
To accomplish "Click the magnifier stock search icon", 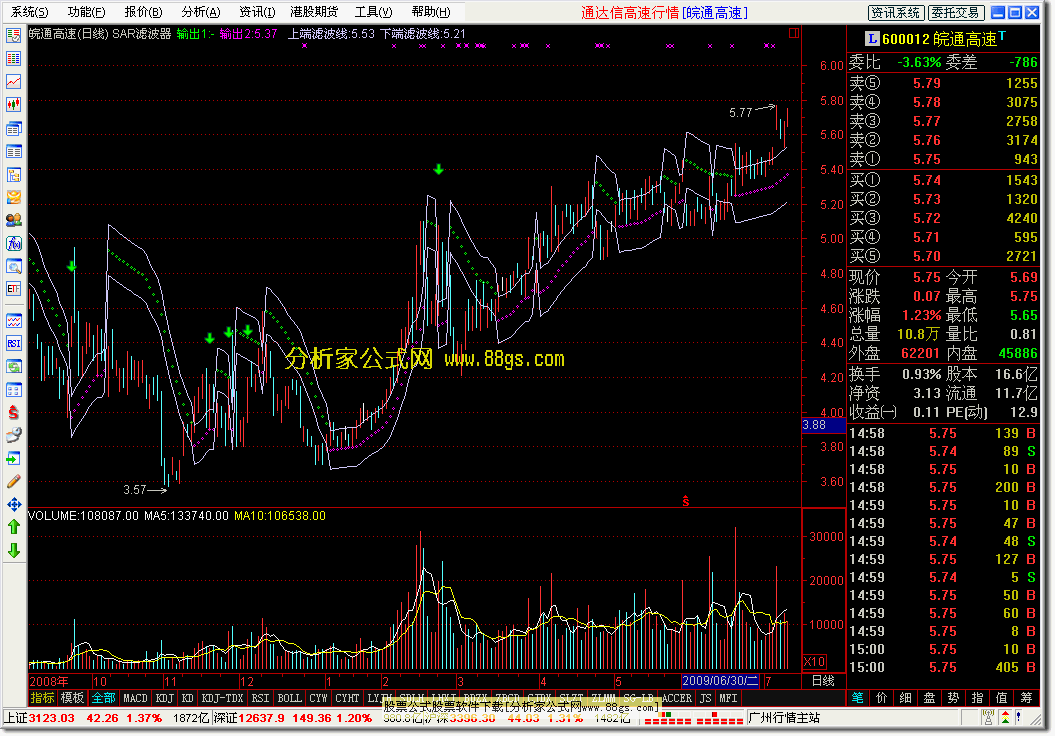I will coord(13,266).
